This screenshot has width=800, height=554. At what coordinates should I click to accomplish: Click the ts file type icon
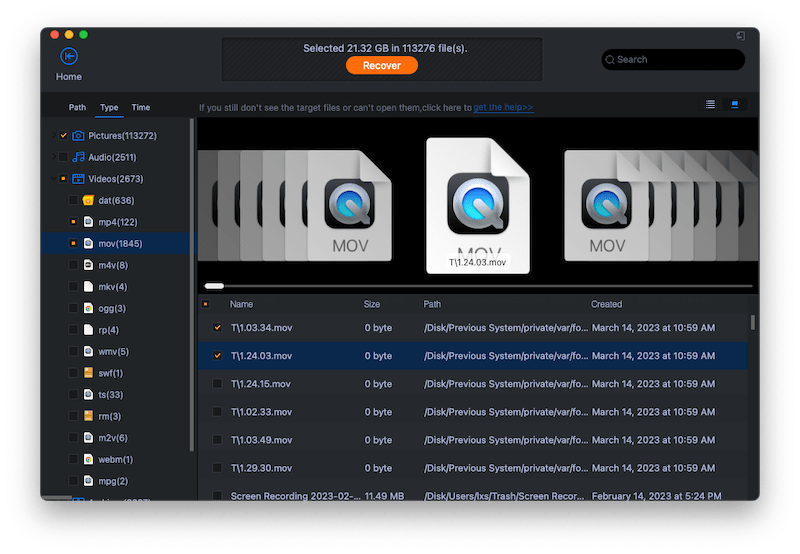(88, 394)
